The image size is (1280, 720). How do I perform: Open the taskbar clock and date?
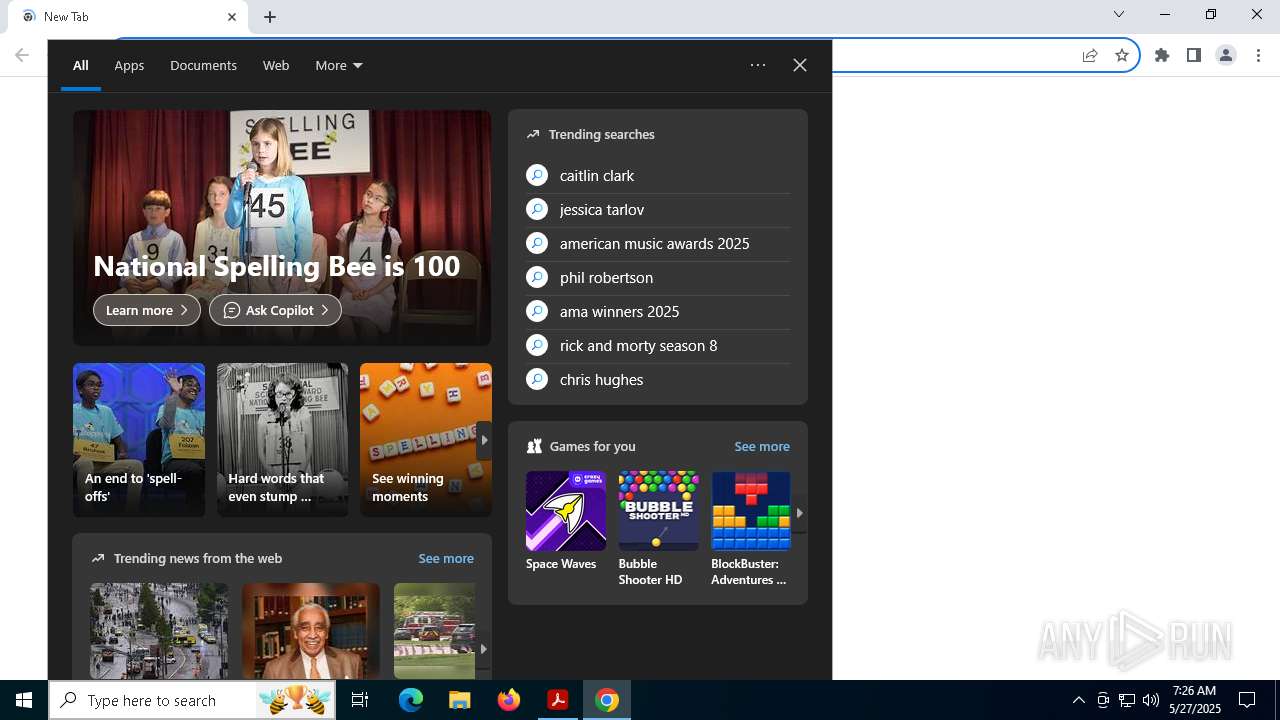(1195, 700)
